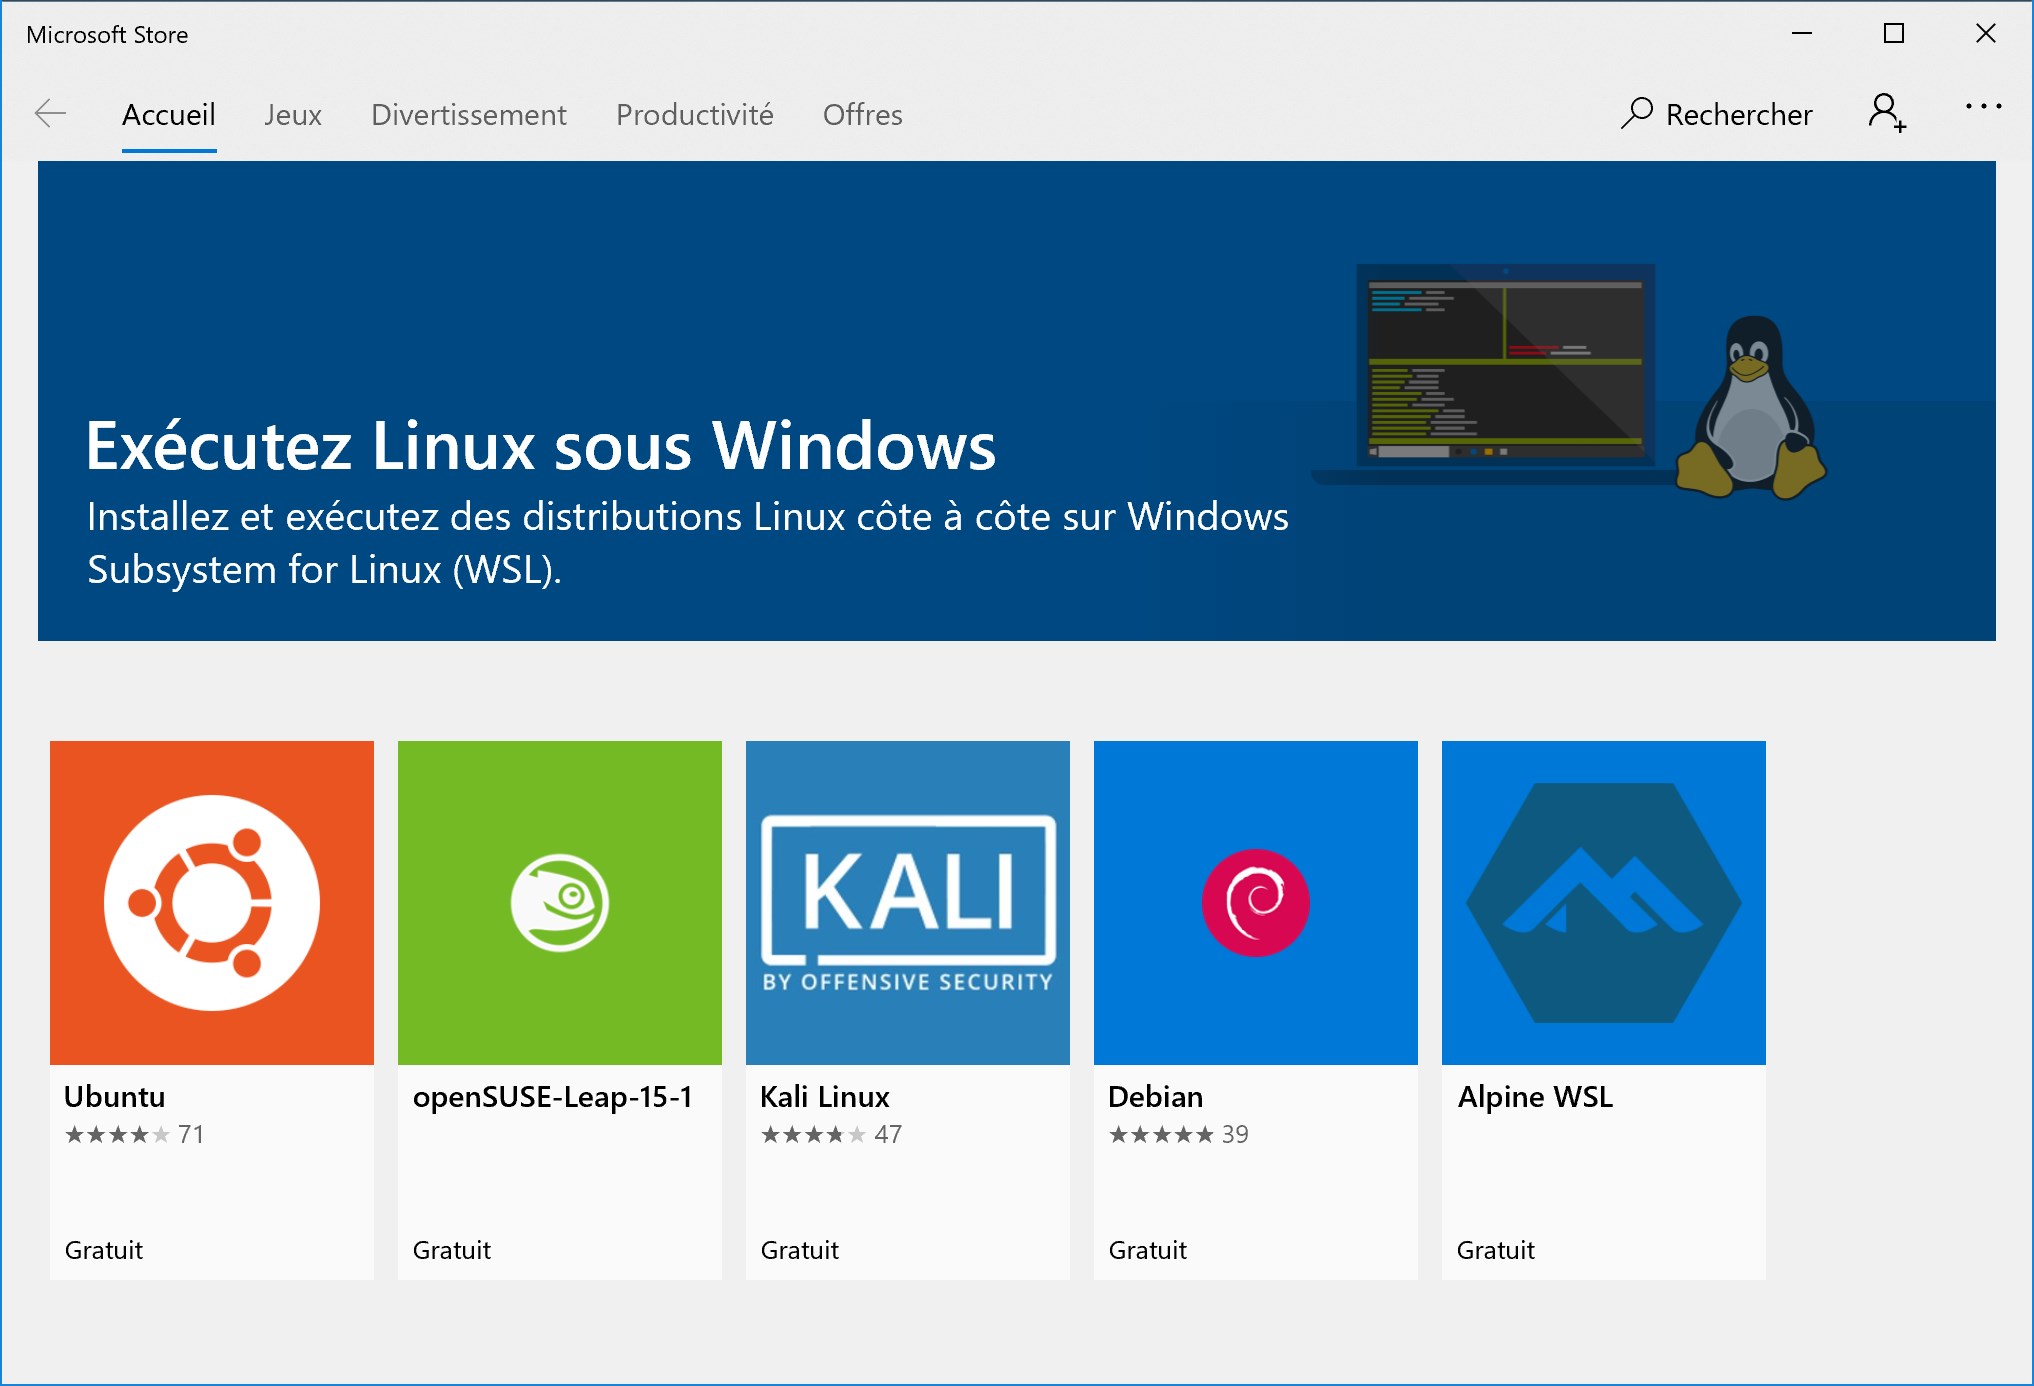Image resolution: width=2034 pixels, height=1386 pixels.
Task: Click the Kali Linux star rating 47
Action: click(x=832, y=1134)
